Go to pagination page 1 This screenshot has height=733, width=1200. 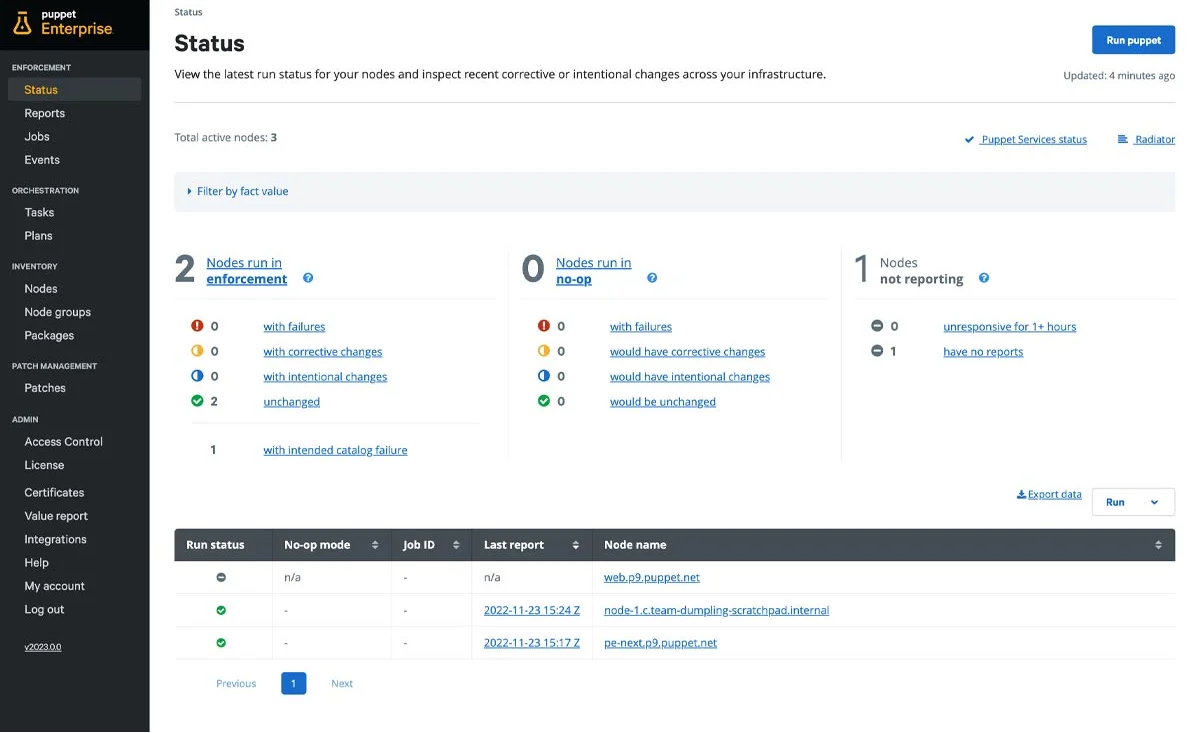(x=293, y=683)
